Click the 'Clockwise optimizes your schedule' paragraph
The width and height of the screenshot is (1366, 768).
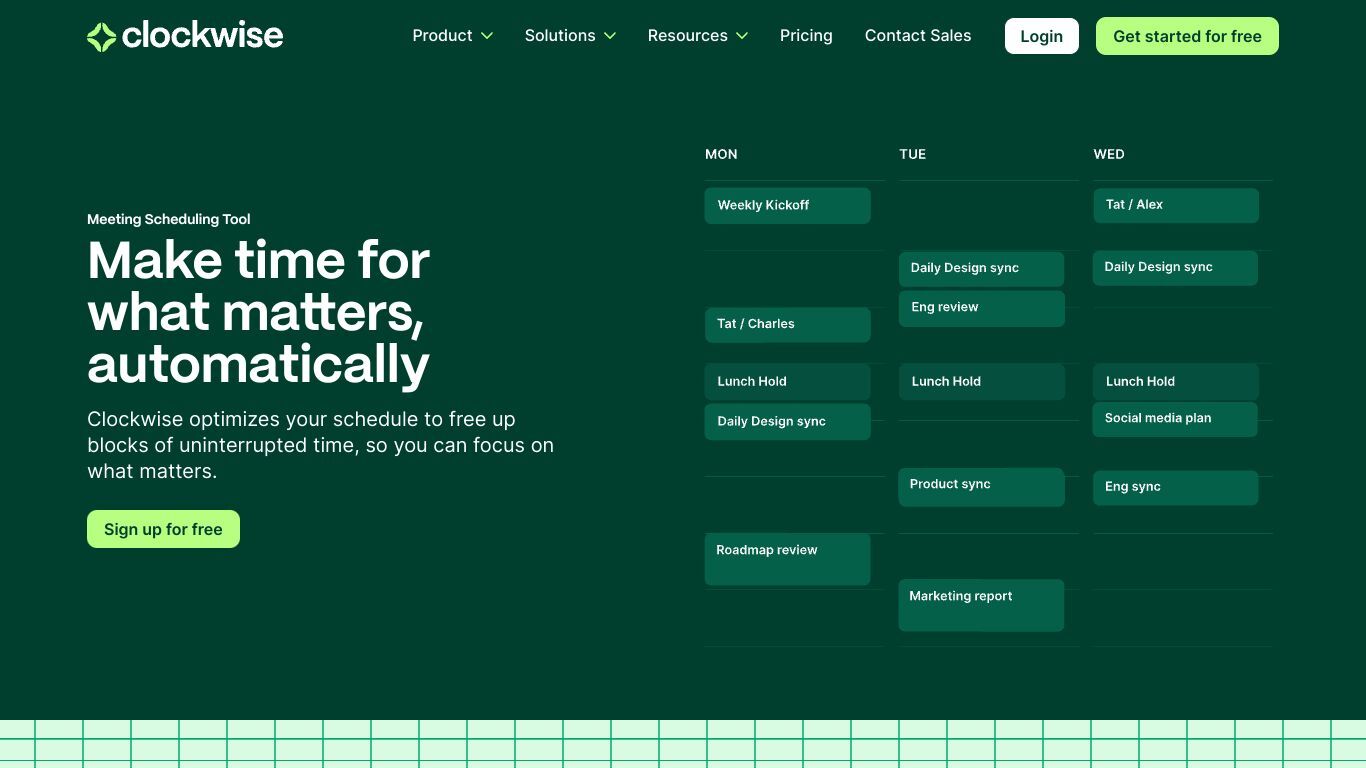pos(320,445)
